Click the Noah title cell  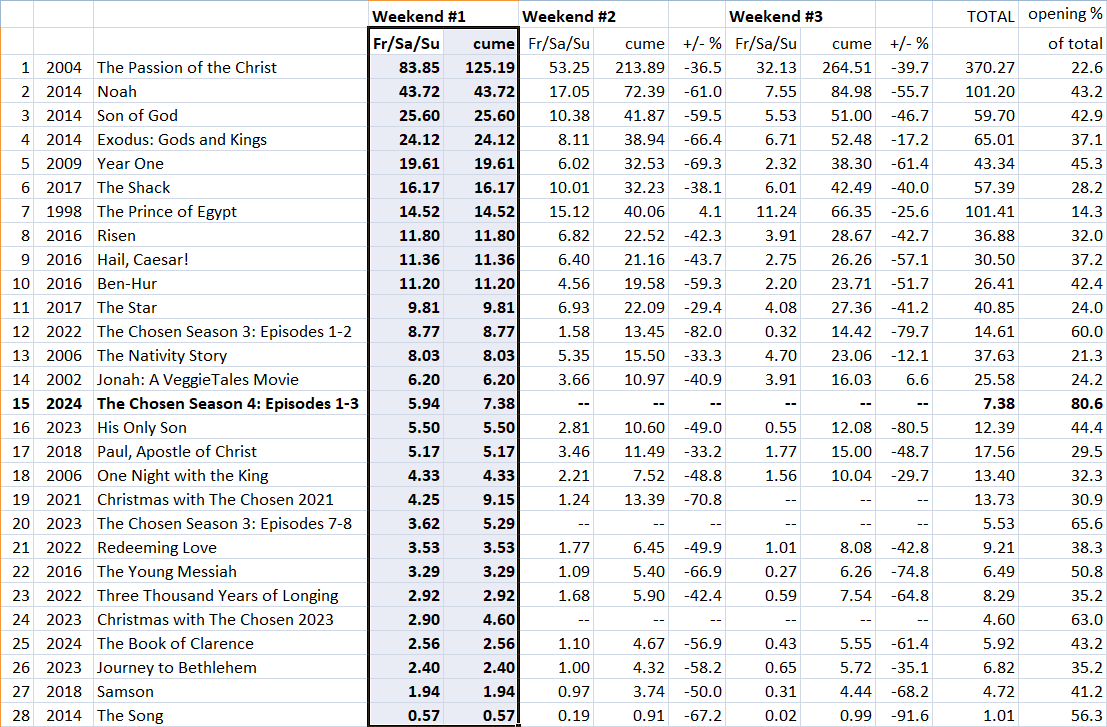(230, 92)
